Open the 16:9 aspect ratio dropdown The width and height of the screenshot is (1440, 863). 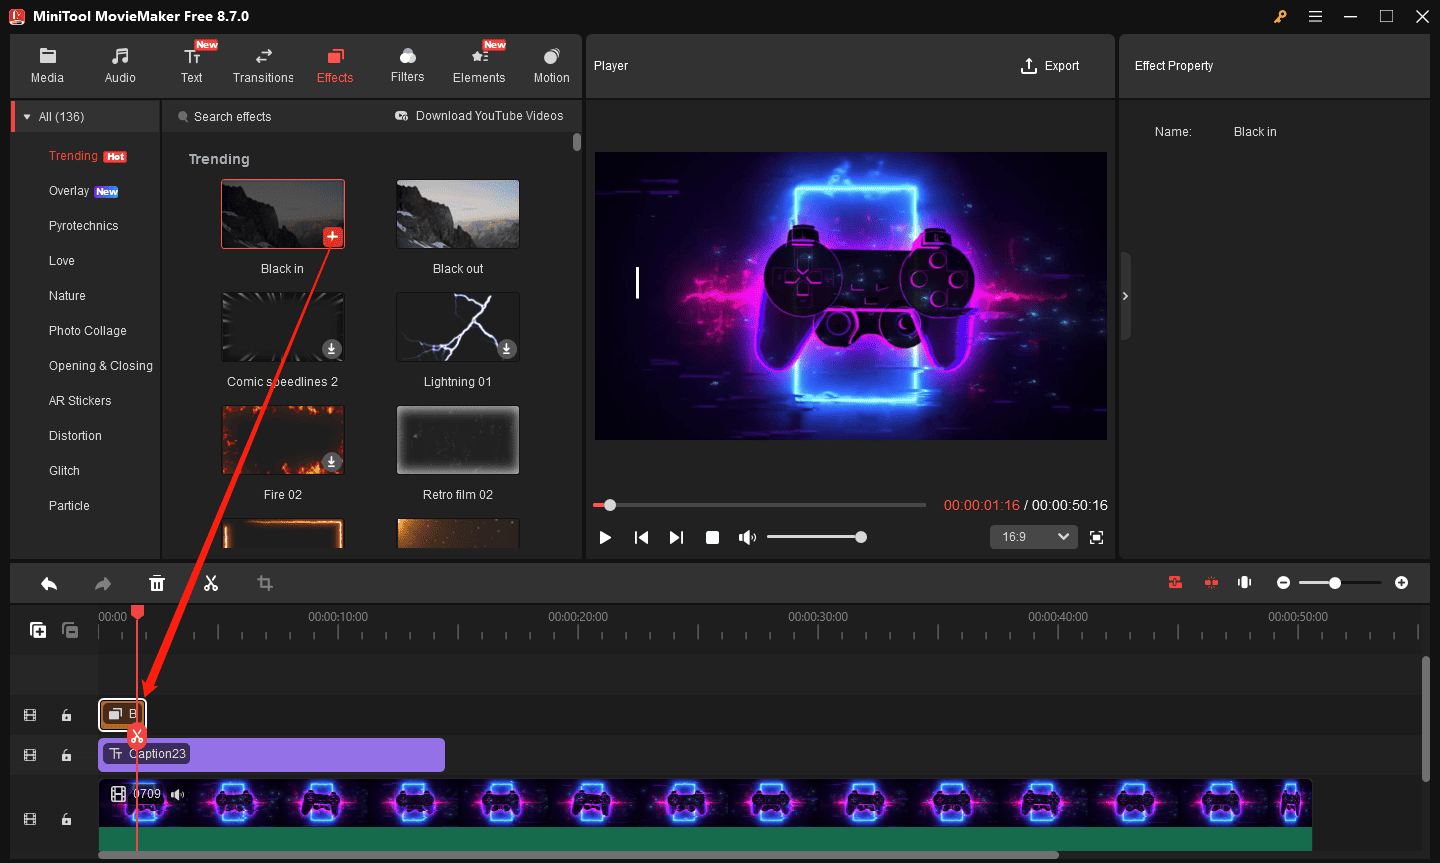1034,537
